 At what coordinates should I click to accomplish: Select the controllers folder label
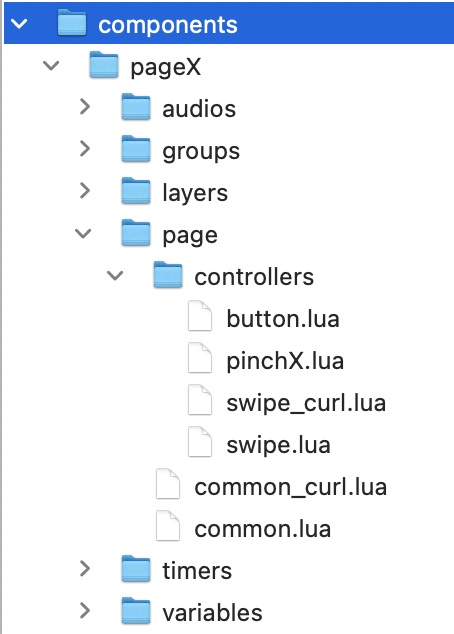tap(254, 277)
